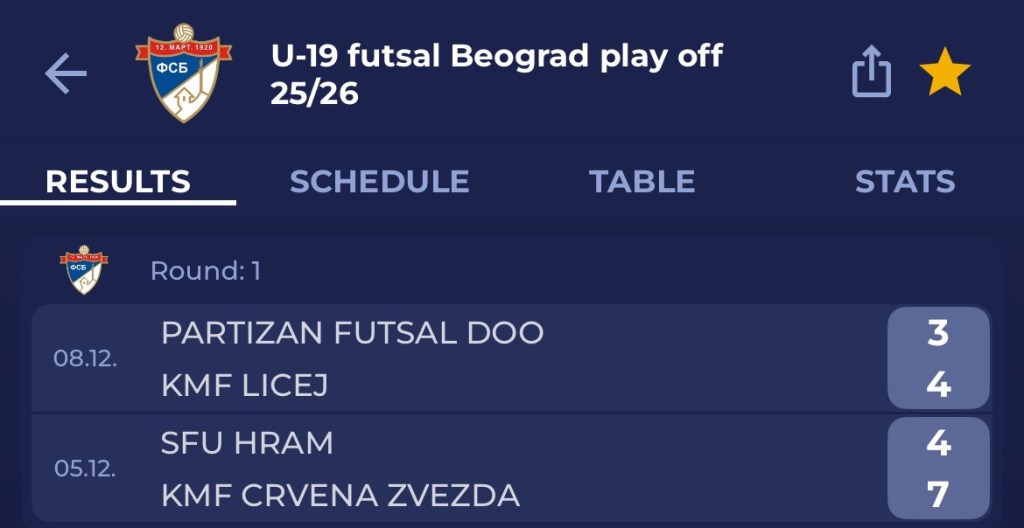
Task: Tap the 3–4 score box
Action: [937, 358]
